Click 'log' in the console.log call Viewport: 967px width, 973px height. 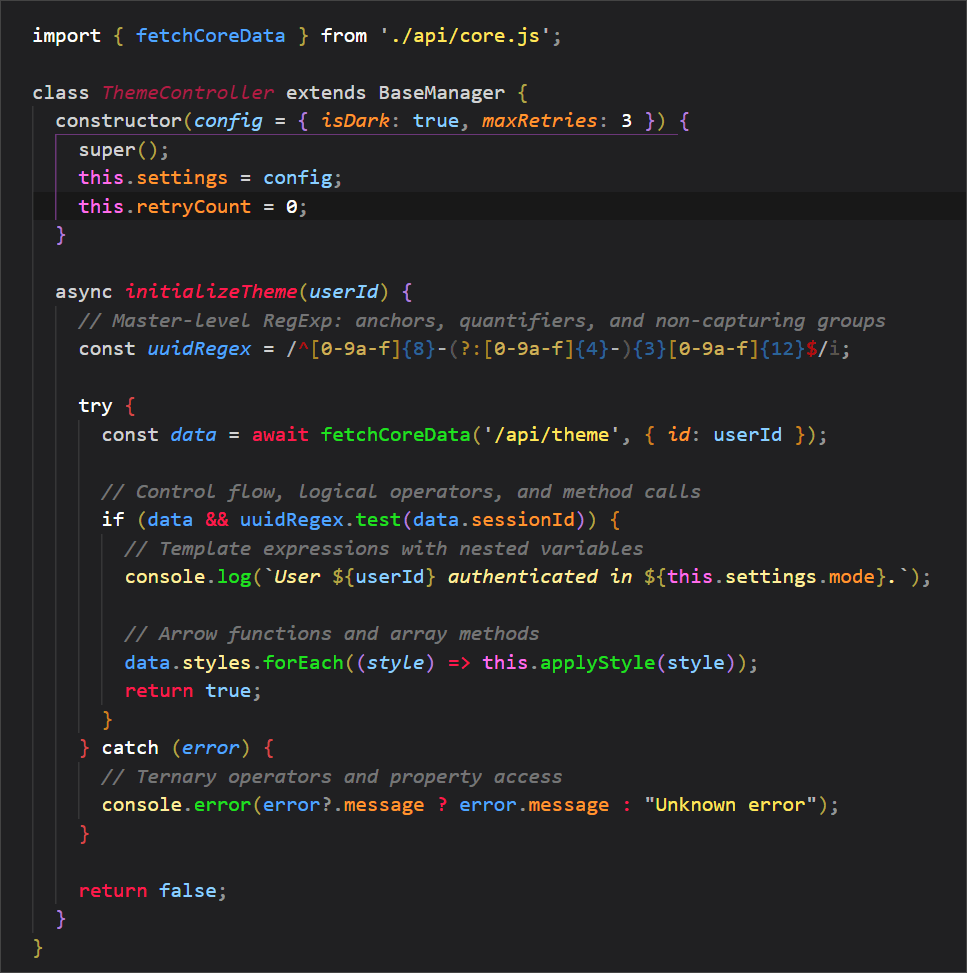coord(234,576)
